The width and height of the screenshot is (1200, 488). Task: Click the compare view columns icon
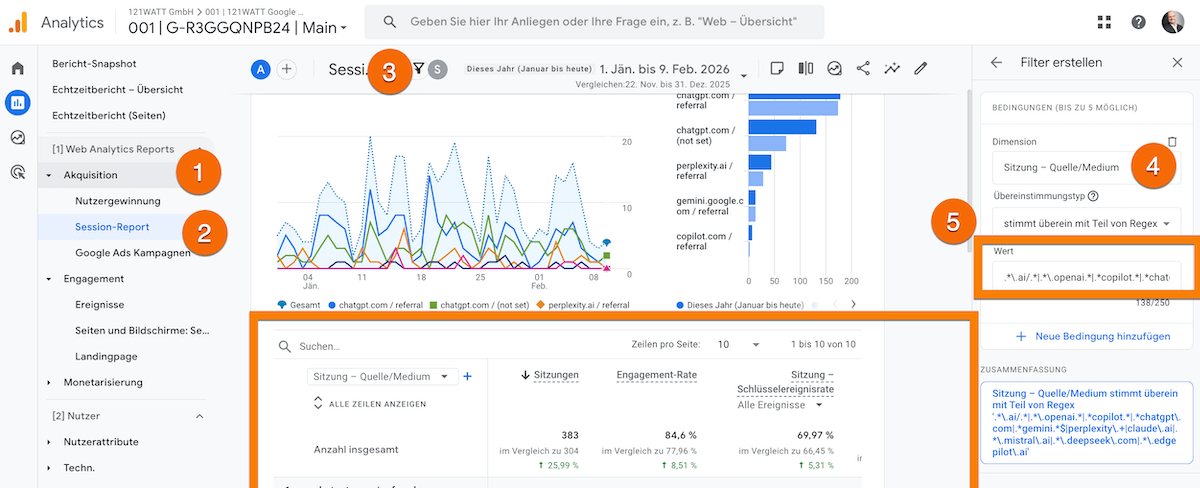(x=805, y=68)
